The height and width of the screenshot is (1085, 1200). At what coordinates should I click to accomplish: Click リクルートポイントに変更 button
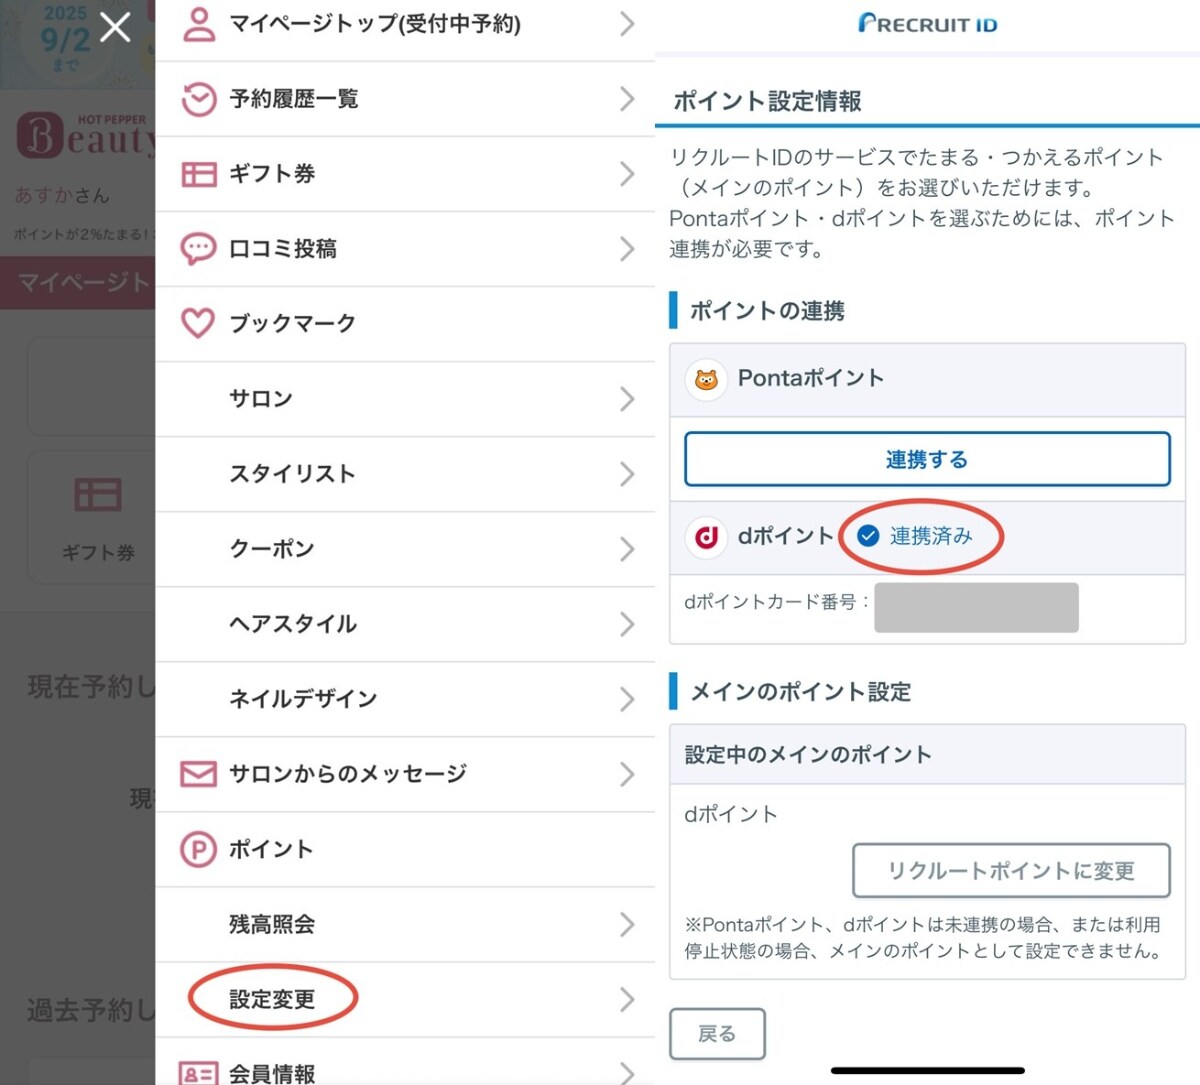coord(1011,870)
